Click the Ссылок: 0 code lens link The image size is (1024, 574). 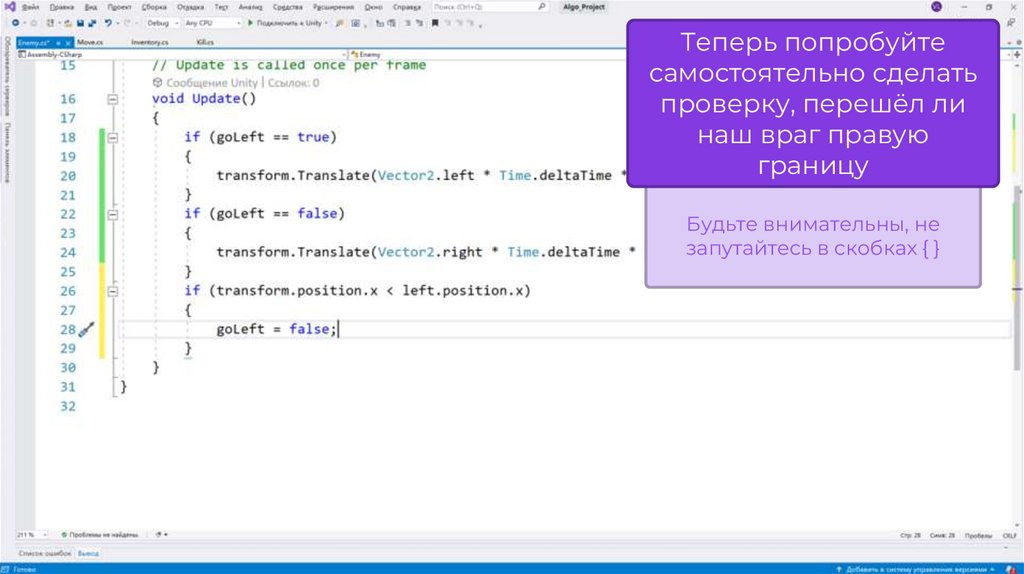(x=293, y=83)
